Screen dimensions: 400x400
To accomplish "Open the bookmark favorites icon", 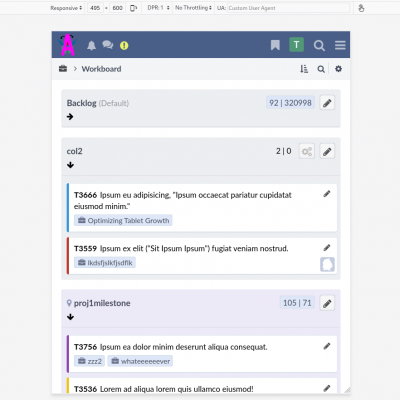I will coord(275,45).
